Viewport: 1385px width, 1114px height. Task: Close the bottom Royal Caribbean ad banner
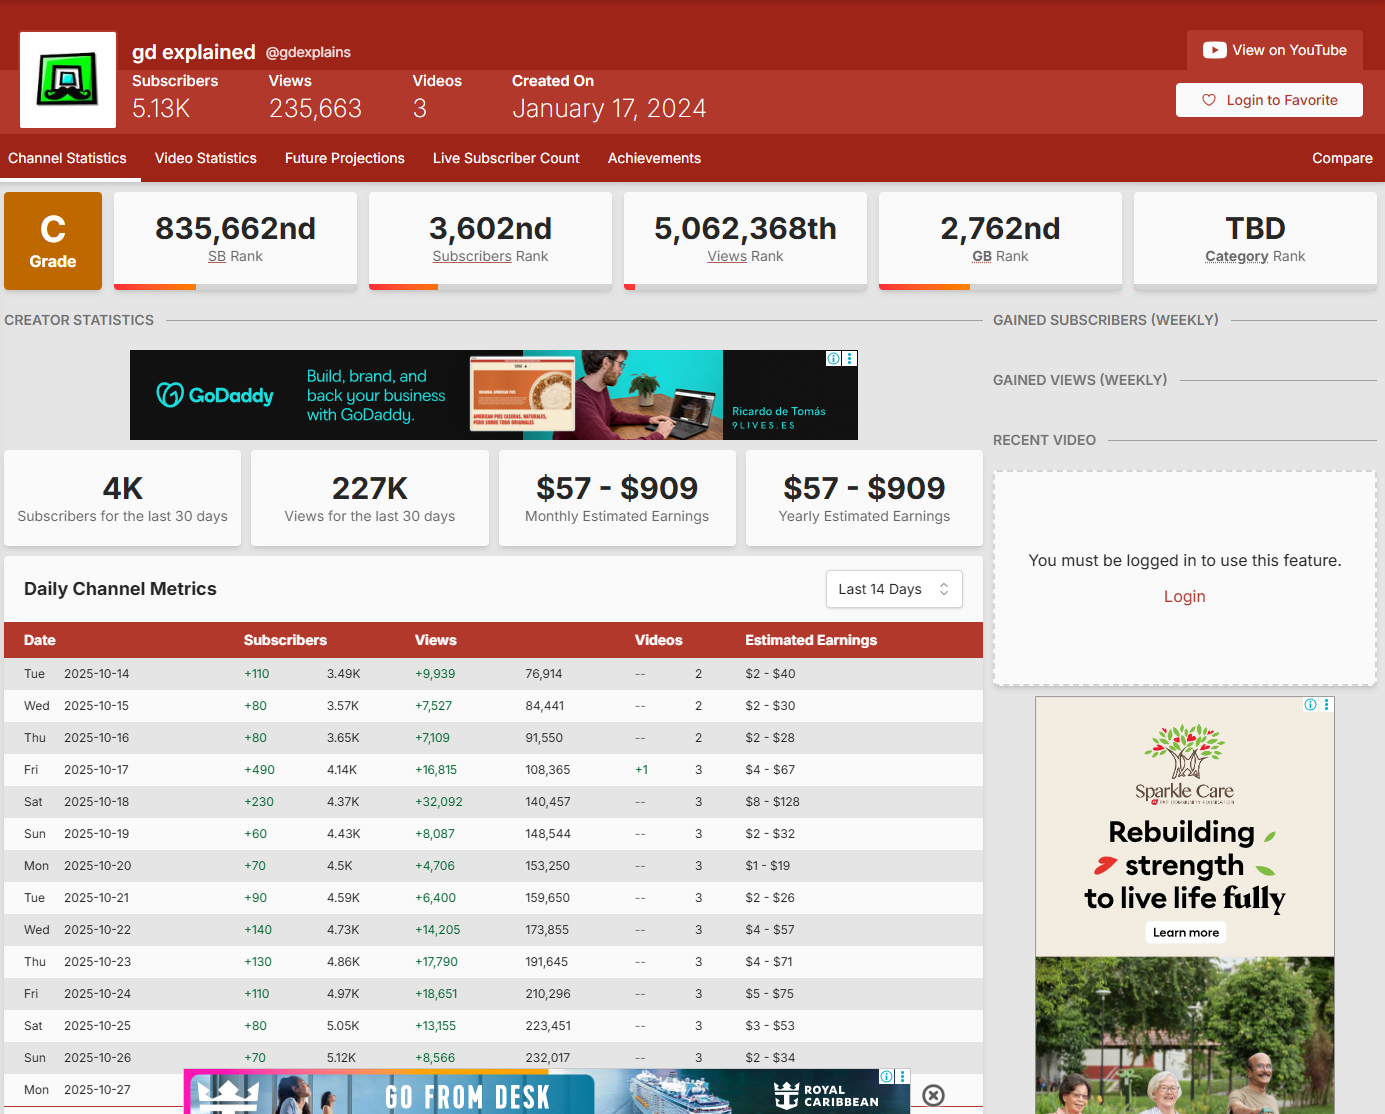coord(933,1095)
